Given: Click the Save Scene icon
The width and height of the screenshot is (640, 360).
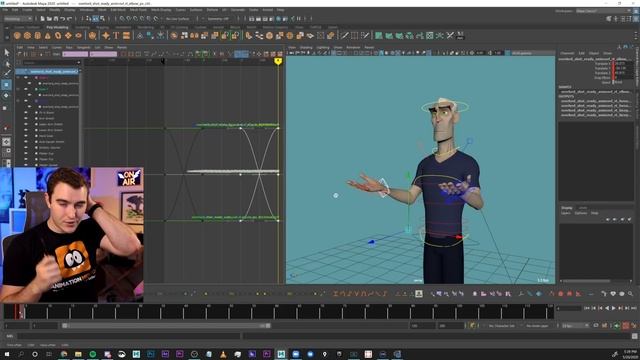Looking at the screenshot, I should click(55, 19).
